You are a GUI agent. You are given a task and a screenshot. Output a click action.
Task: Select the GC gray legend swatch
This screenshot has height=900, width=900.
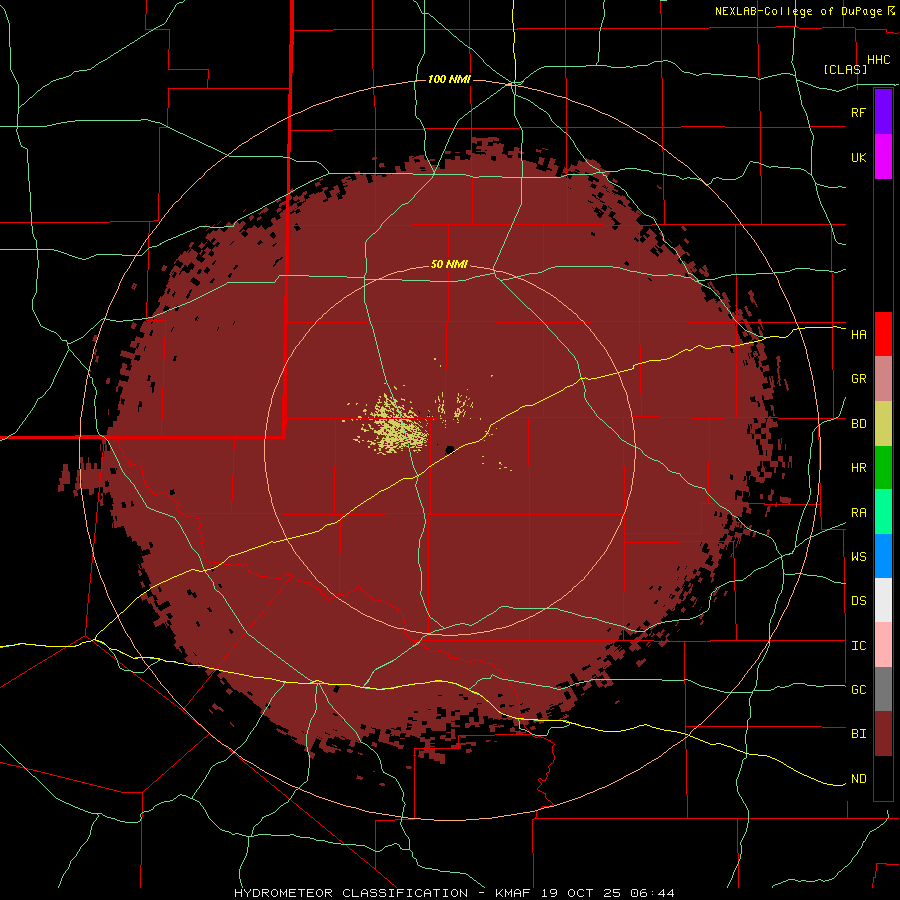click(883, 689)
